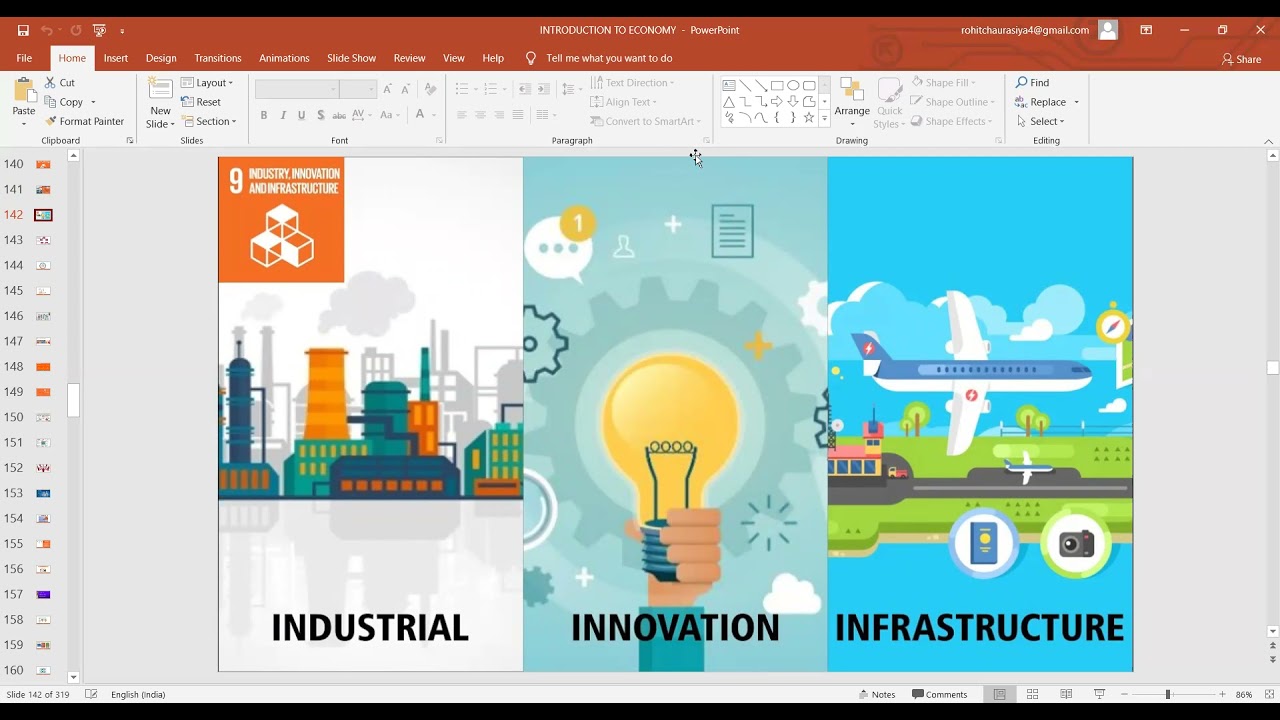1280x720 pixels.
Task: Toggle Italic formatting
Action: 283,115
